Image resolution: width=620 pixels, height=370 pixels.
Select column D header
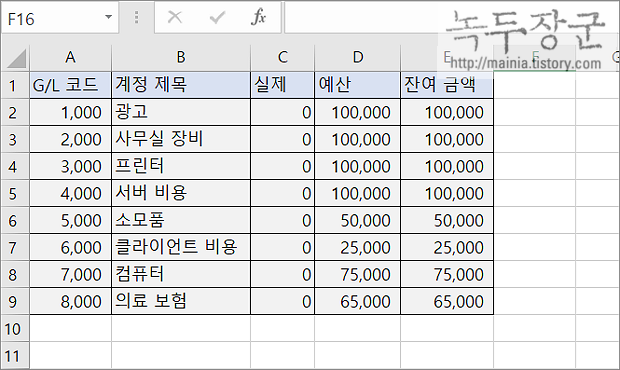357,58
